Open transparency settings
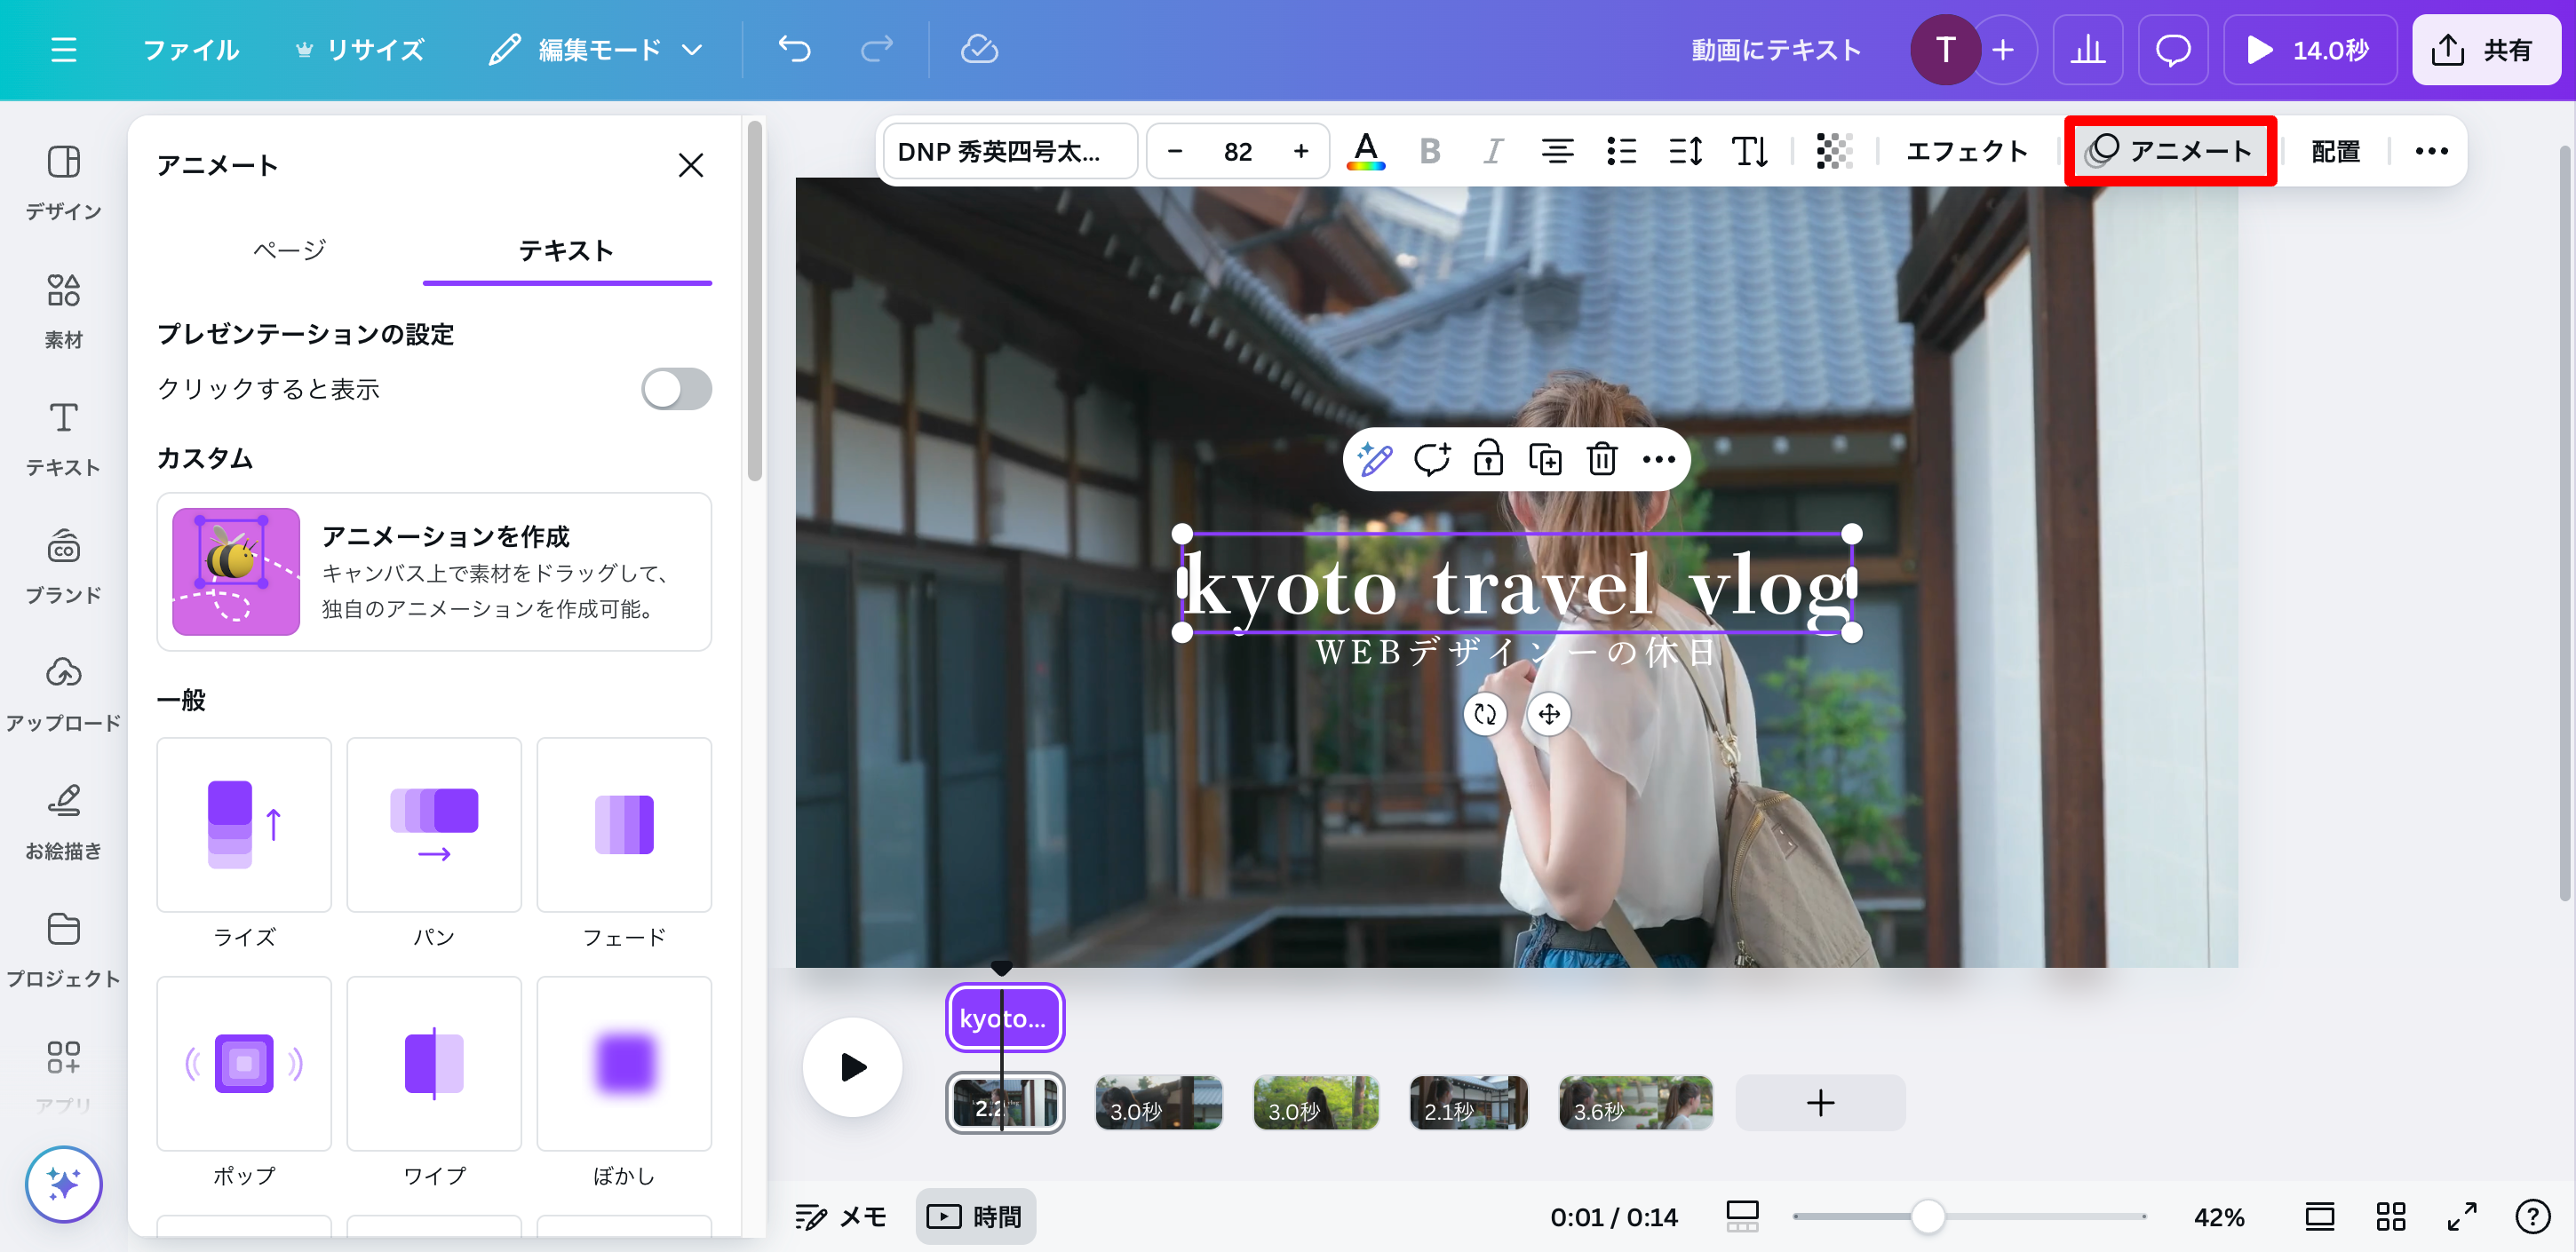 pyautogui.click(x=1834, y=151)
